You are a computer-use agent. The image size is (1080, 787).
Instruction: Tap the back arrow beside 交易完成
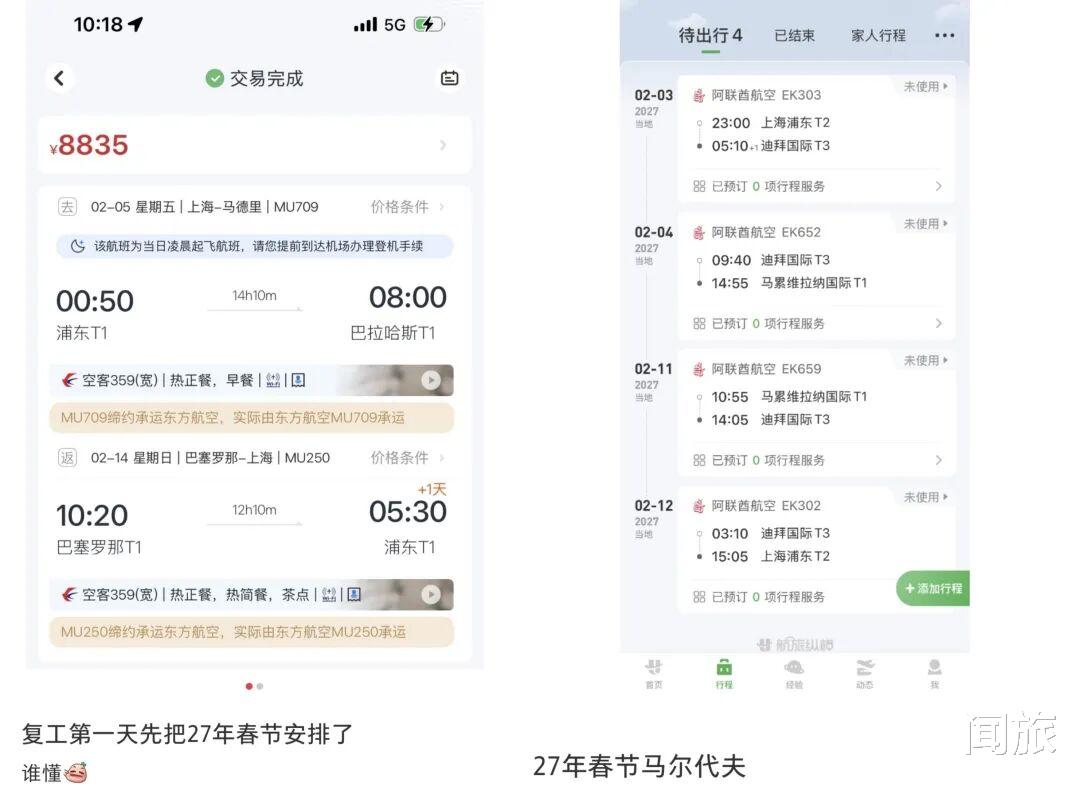click(60, 78)
